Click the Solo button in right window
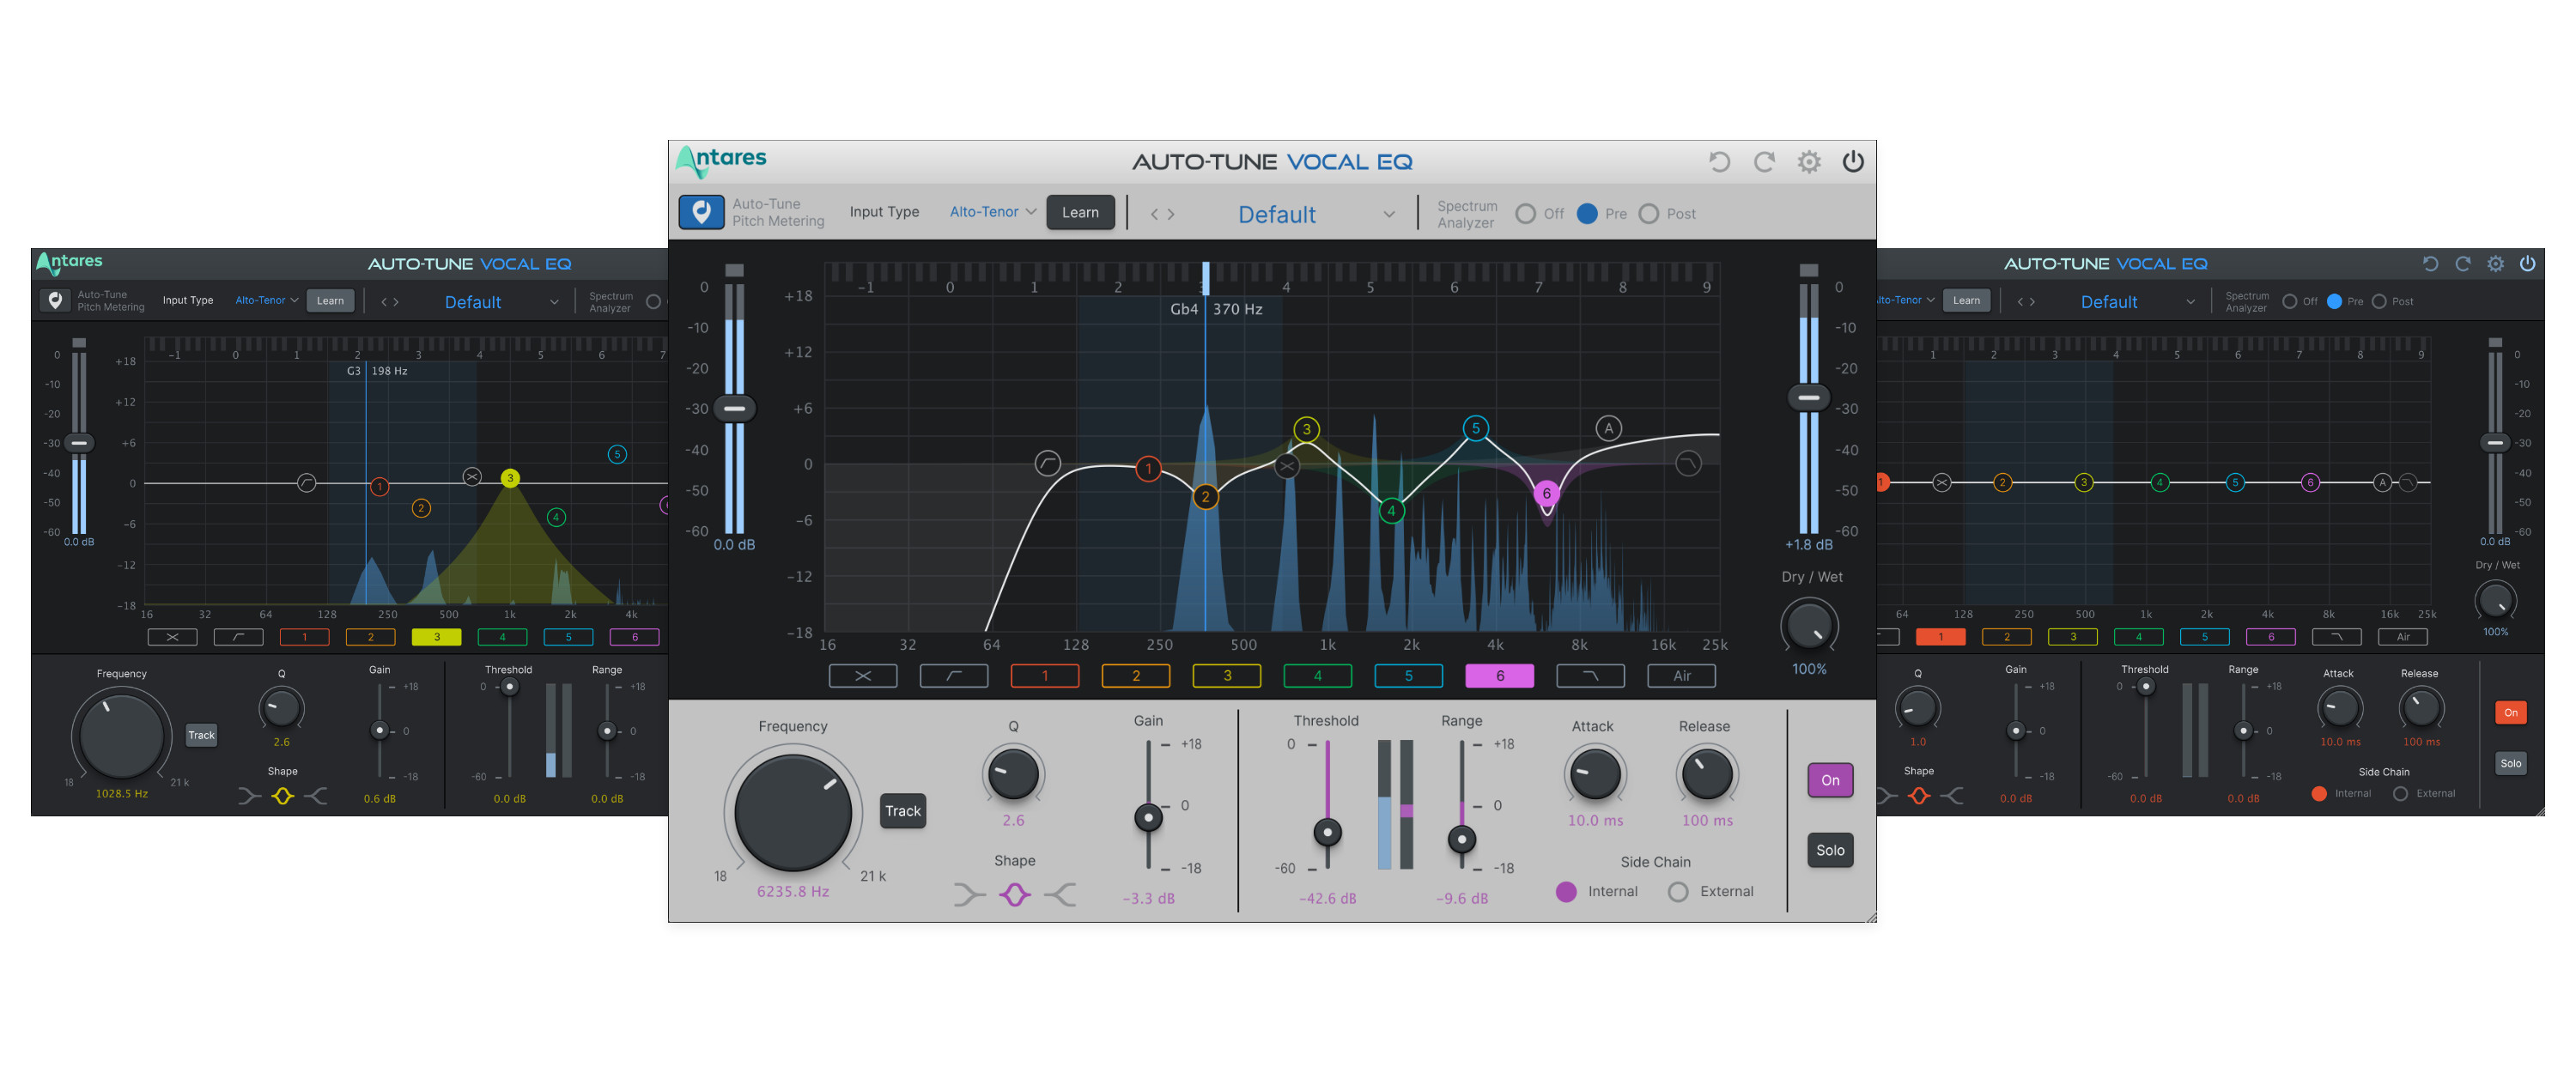2576x1073 pixels. pyautogui.click(x=2511, y=763)
